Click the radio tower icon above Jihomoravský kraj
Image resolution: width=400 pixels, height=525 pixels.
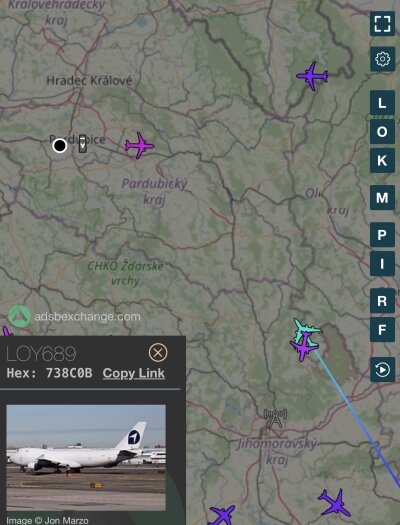(275, 418)
